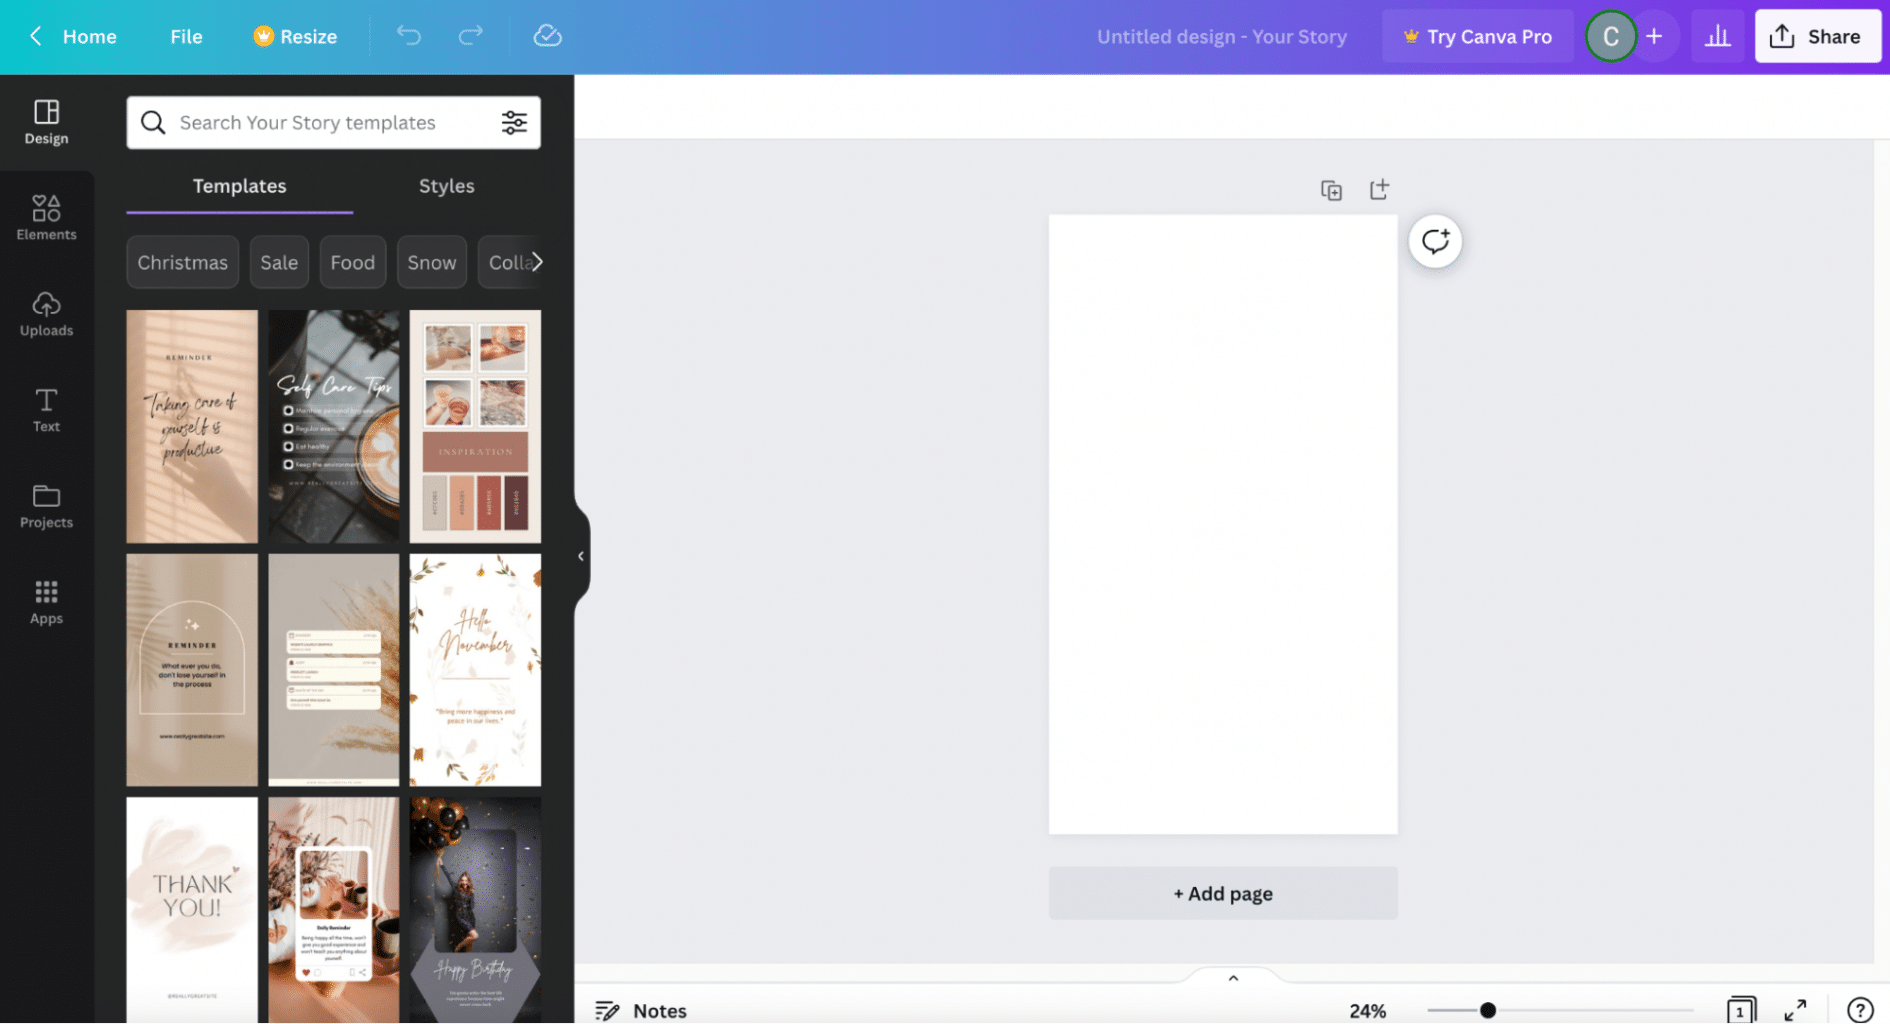Filter templates by Snow
The width and height of the screenshot is (1890, 1024).
431,262
